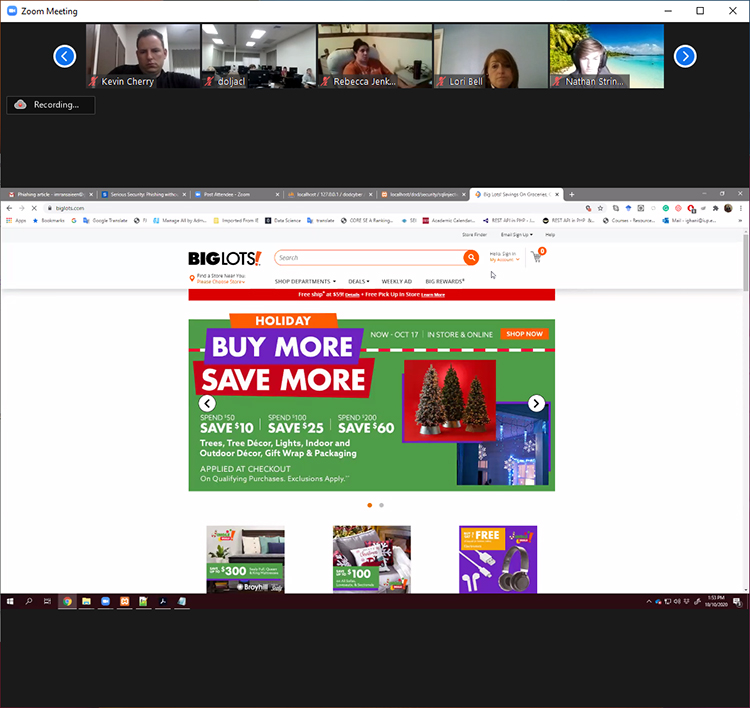Click the green Grammarly extension icon

[x=665, y=208]
